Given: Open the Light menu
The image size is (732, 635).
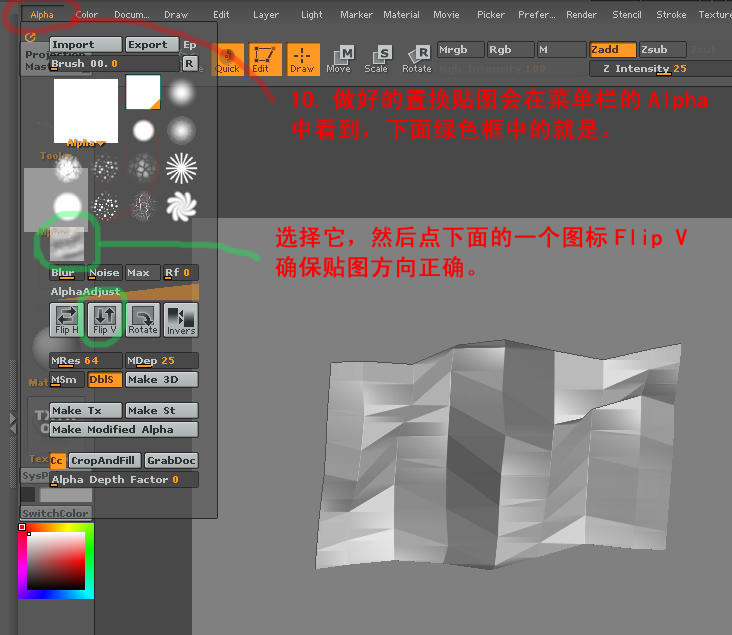Looking at the screenshot, I should (312, 15).
